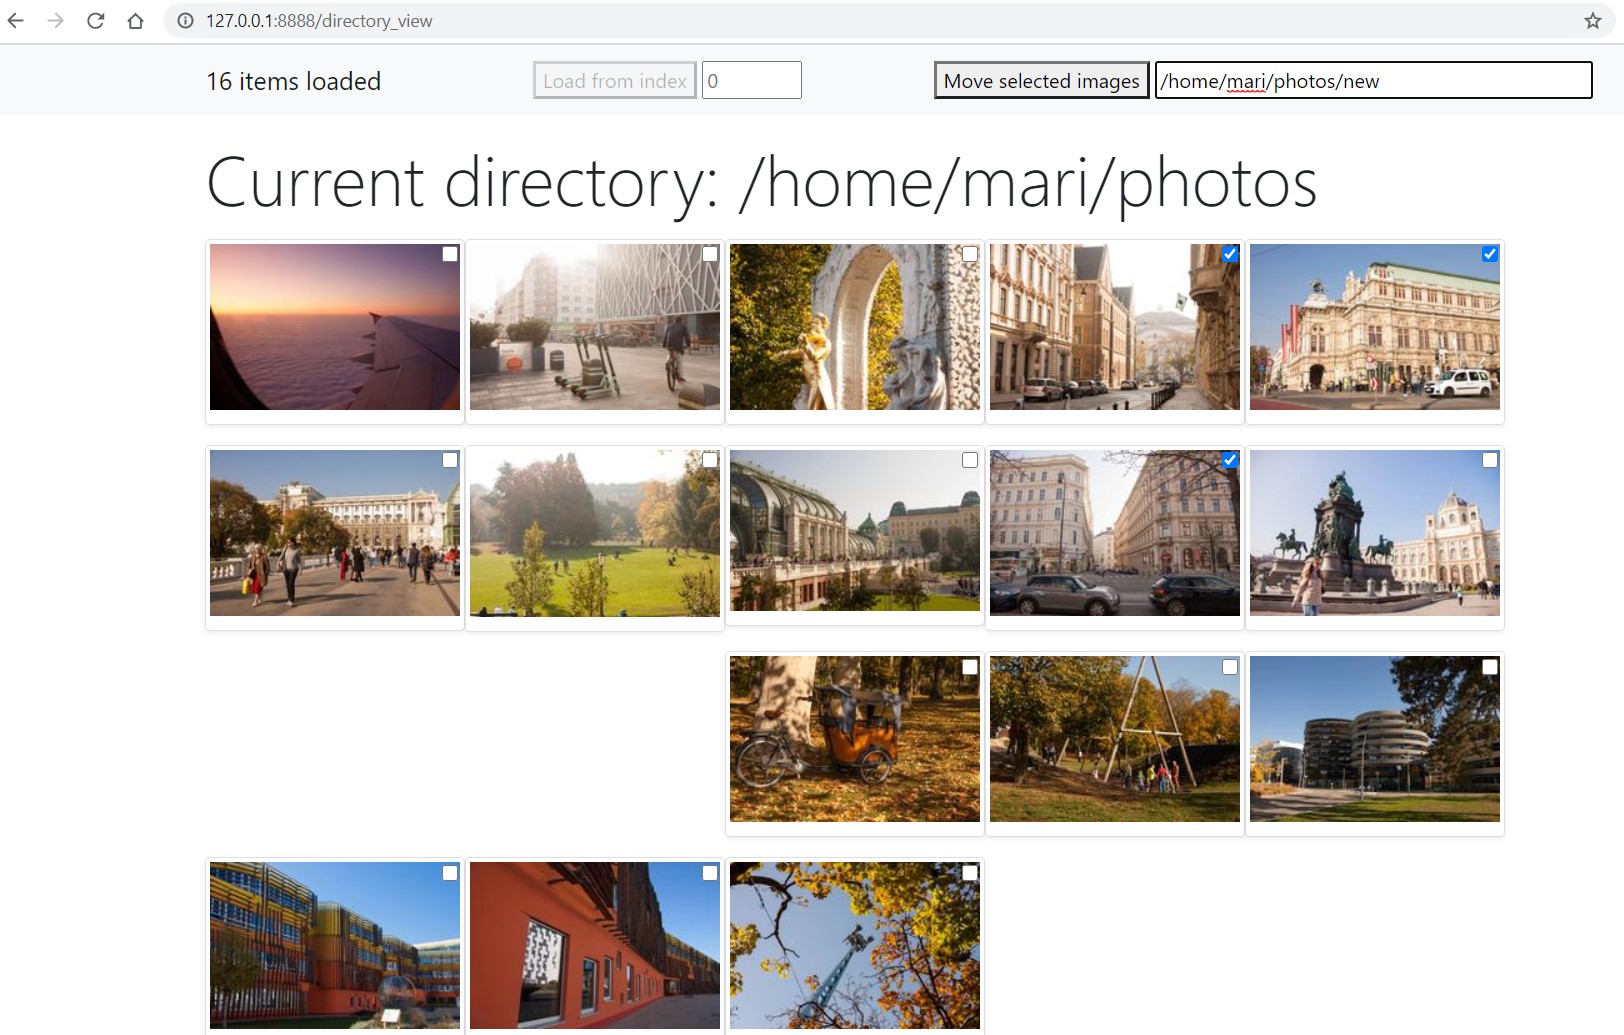Check the green park lawn photo
1624x1035 pixels.
click(x=710, y=460)
